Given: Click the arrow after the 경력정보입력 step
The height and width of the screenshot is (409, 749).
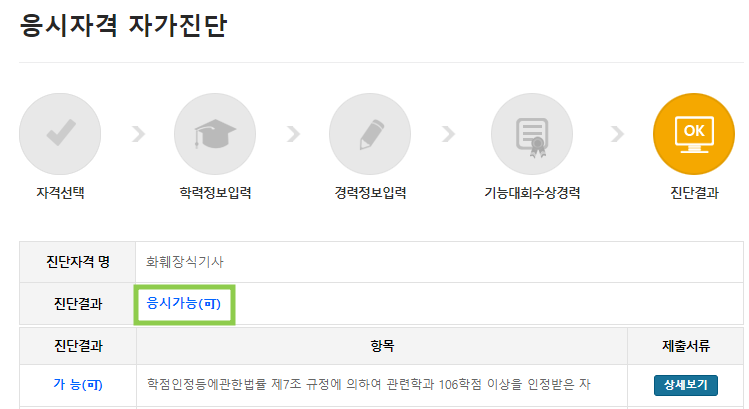Looking at the screenshot, I should (448, 134).
